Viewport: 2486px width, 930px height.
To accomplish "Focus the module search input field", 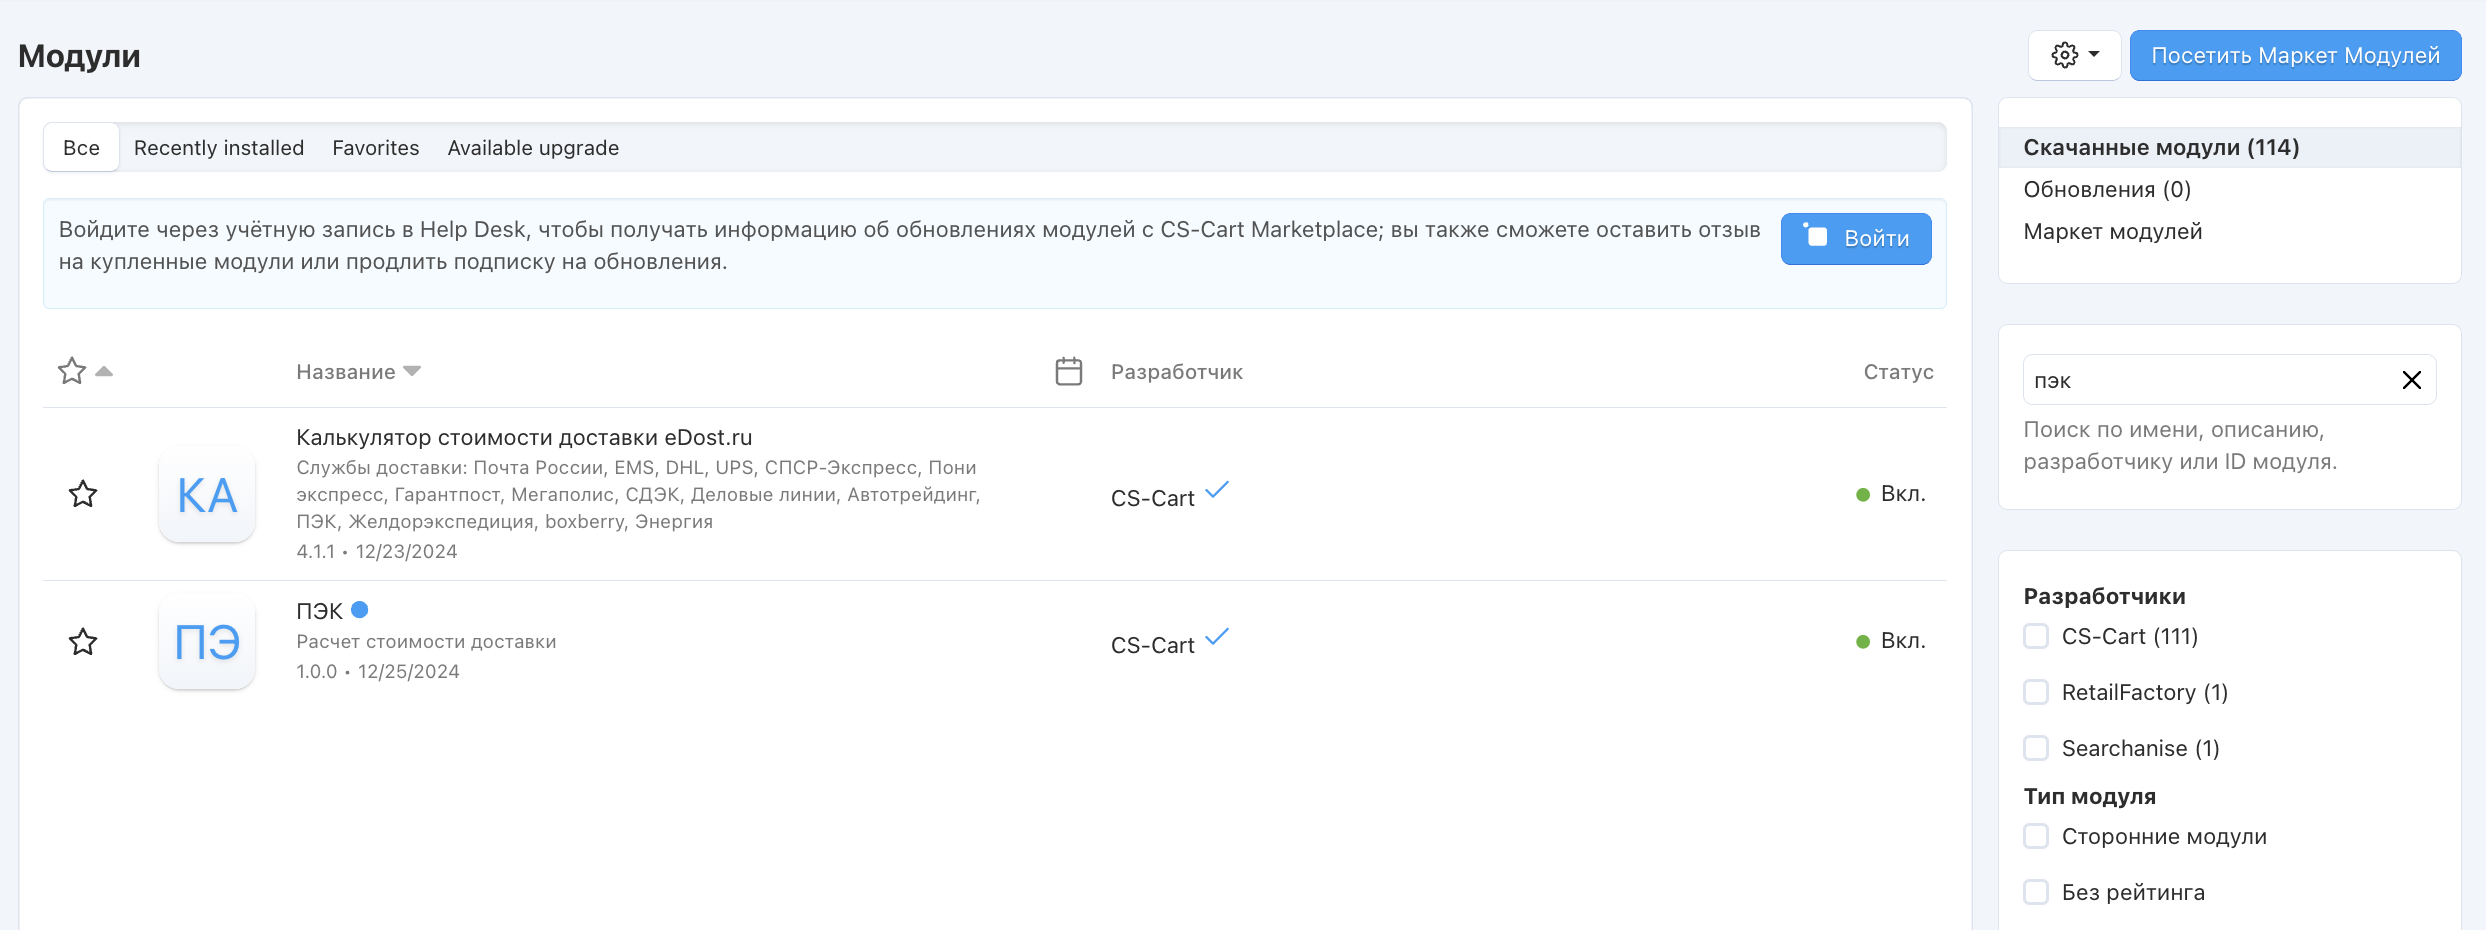I will click(2205, 380).
